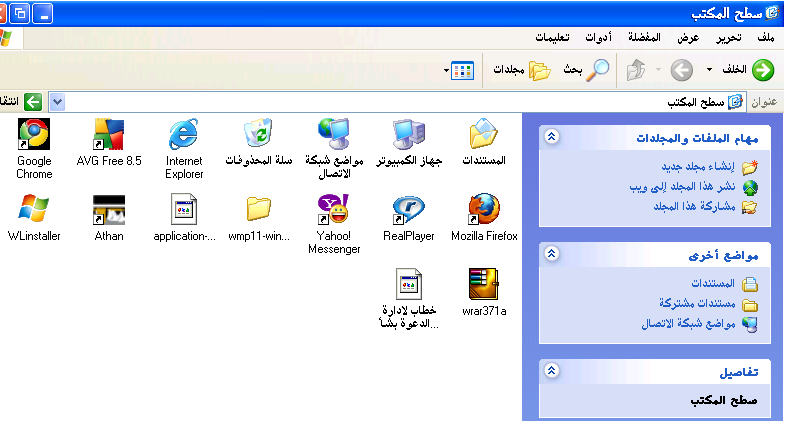Image resolution: width=788 pixels, height=421 pixels.
Task: Click the link إنشاء مجلد جديد
Action: point(698,167)
